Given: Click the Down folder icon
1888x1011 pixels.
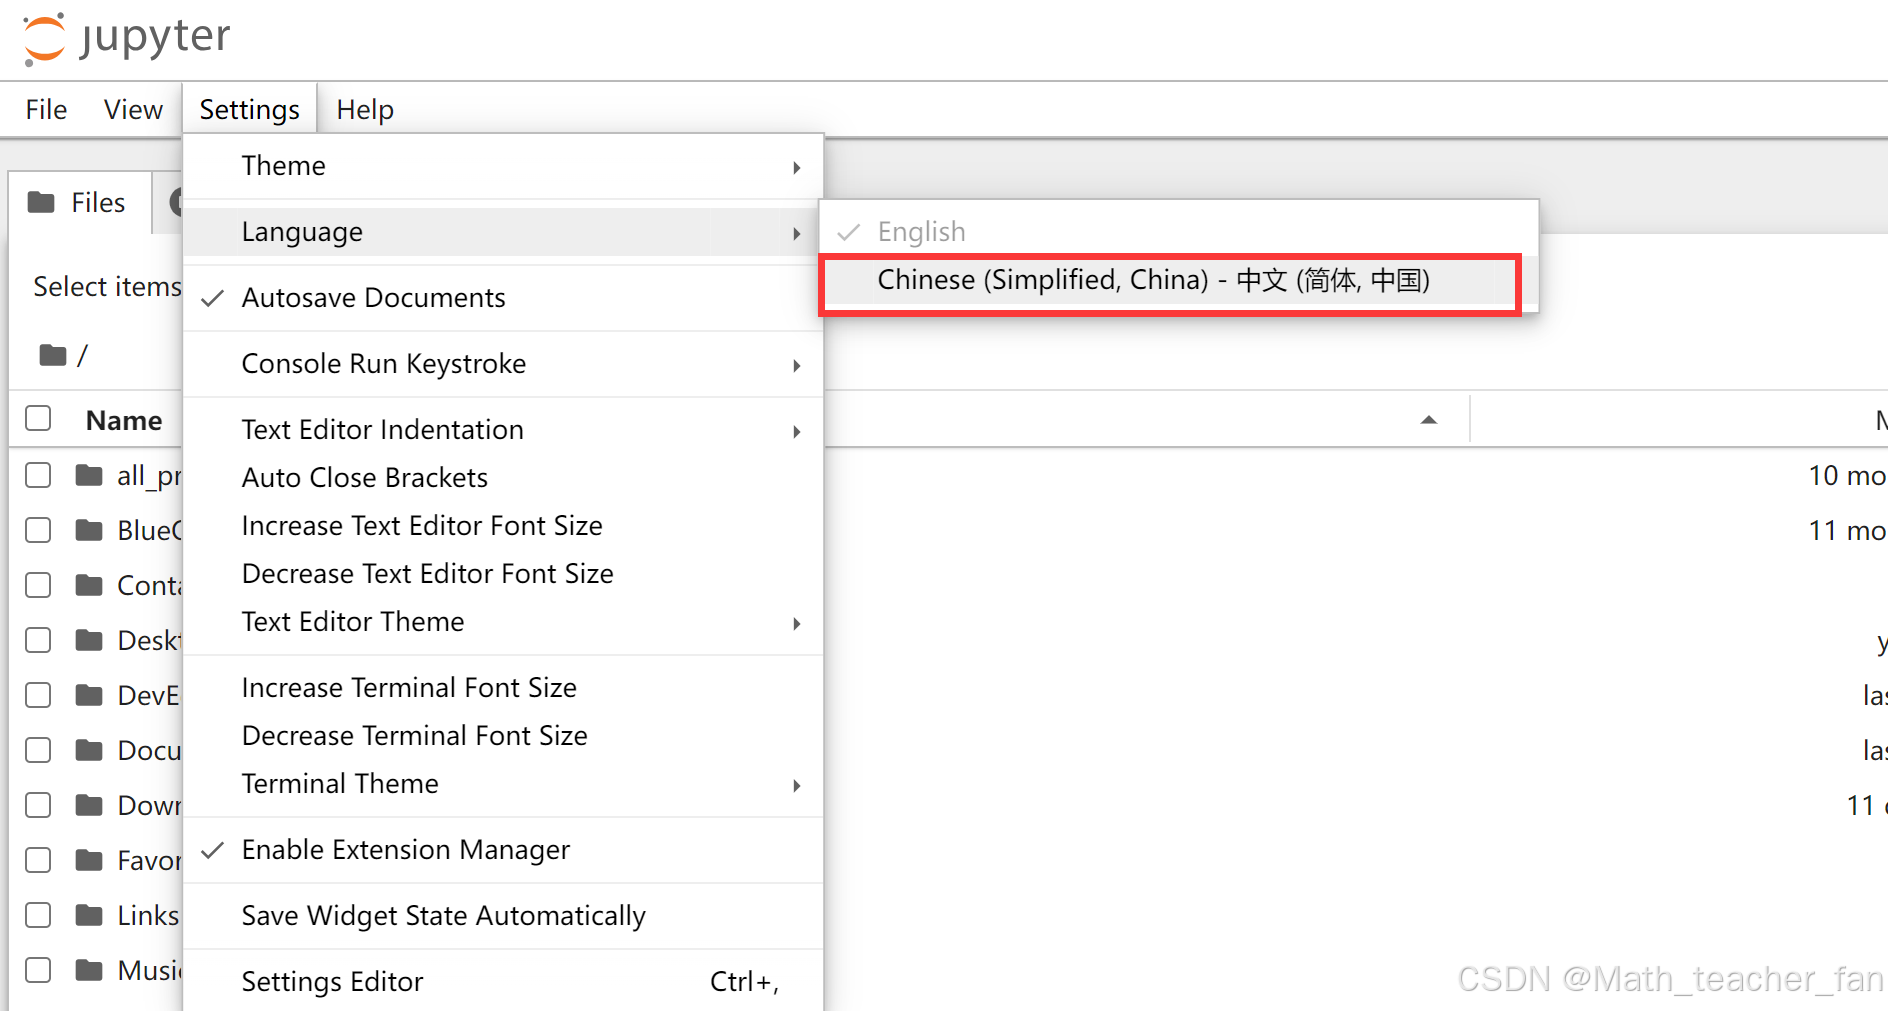Looking at the screenshot, I should coord(89,805).
